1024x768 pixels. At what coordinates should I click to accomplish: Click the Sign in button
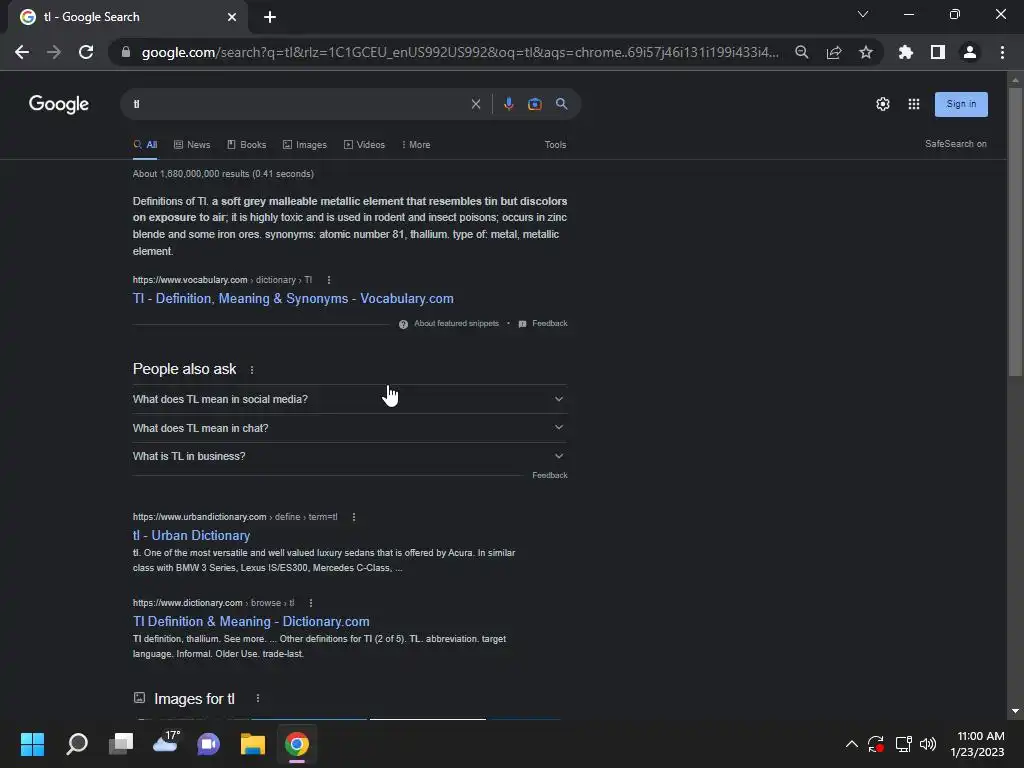[x=961, y=104]
